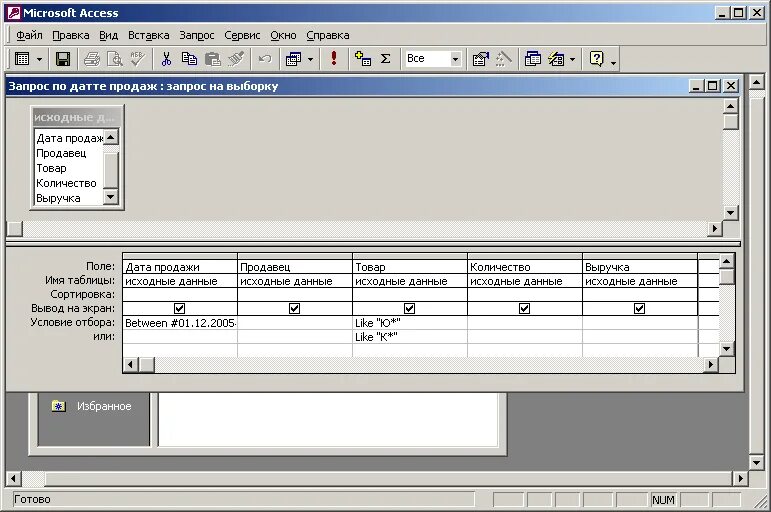Viewport: 771px width, 512px height.
Task: Toggle show checkbox for Дата продажи column
Action: (x=179, y=308)
